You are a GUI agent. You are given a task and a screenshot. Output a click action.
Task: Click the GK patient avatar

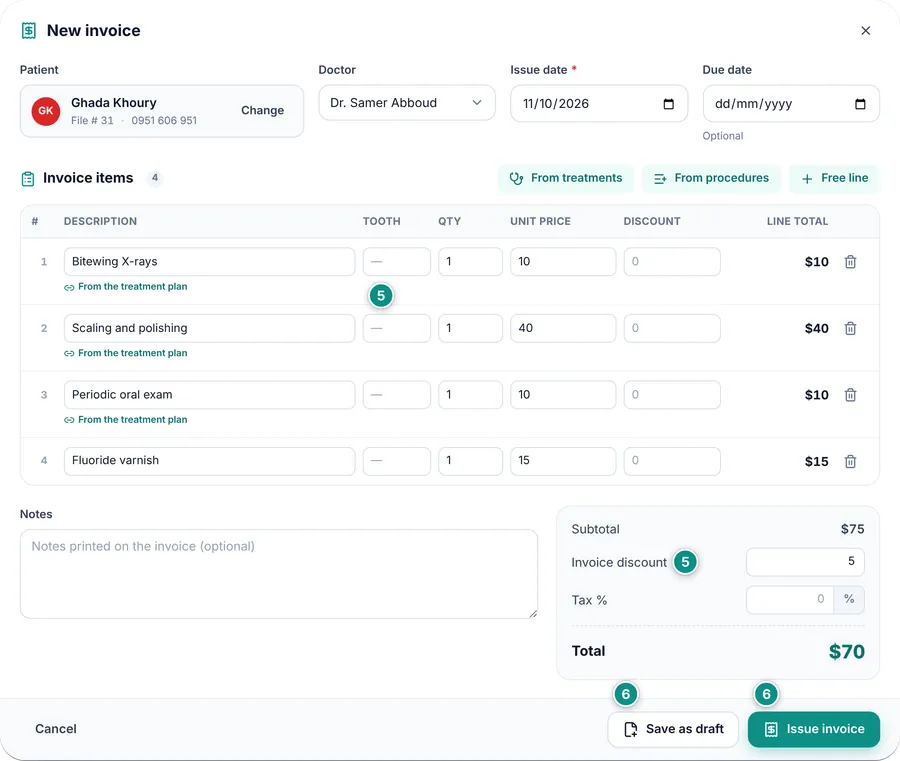point(46,111)
